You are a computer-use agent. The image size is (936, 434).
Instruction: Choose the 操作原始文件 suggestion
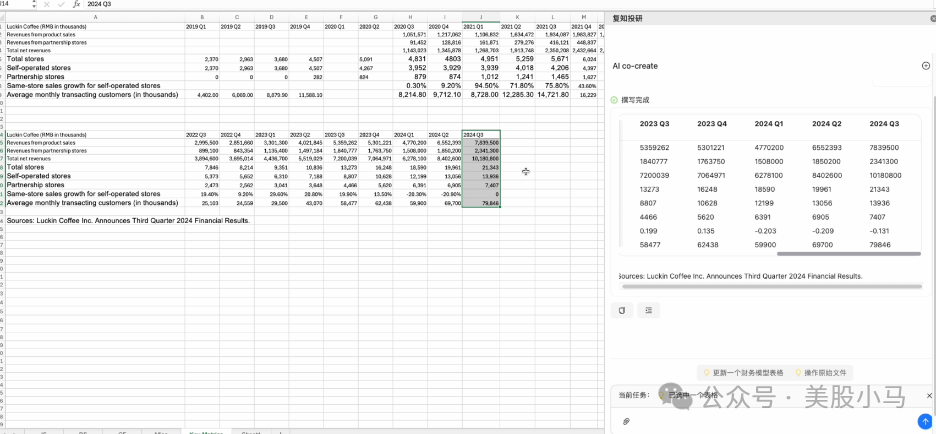tap(820, 373)
